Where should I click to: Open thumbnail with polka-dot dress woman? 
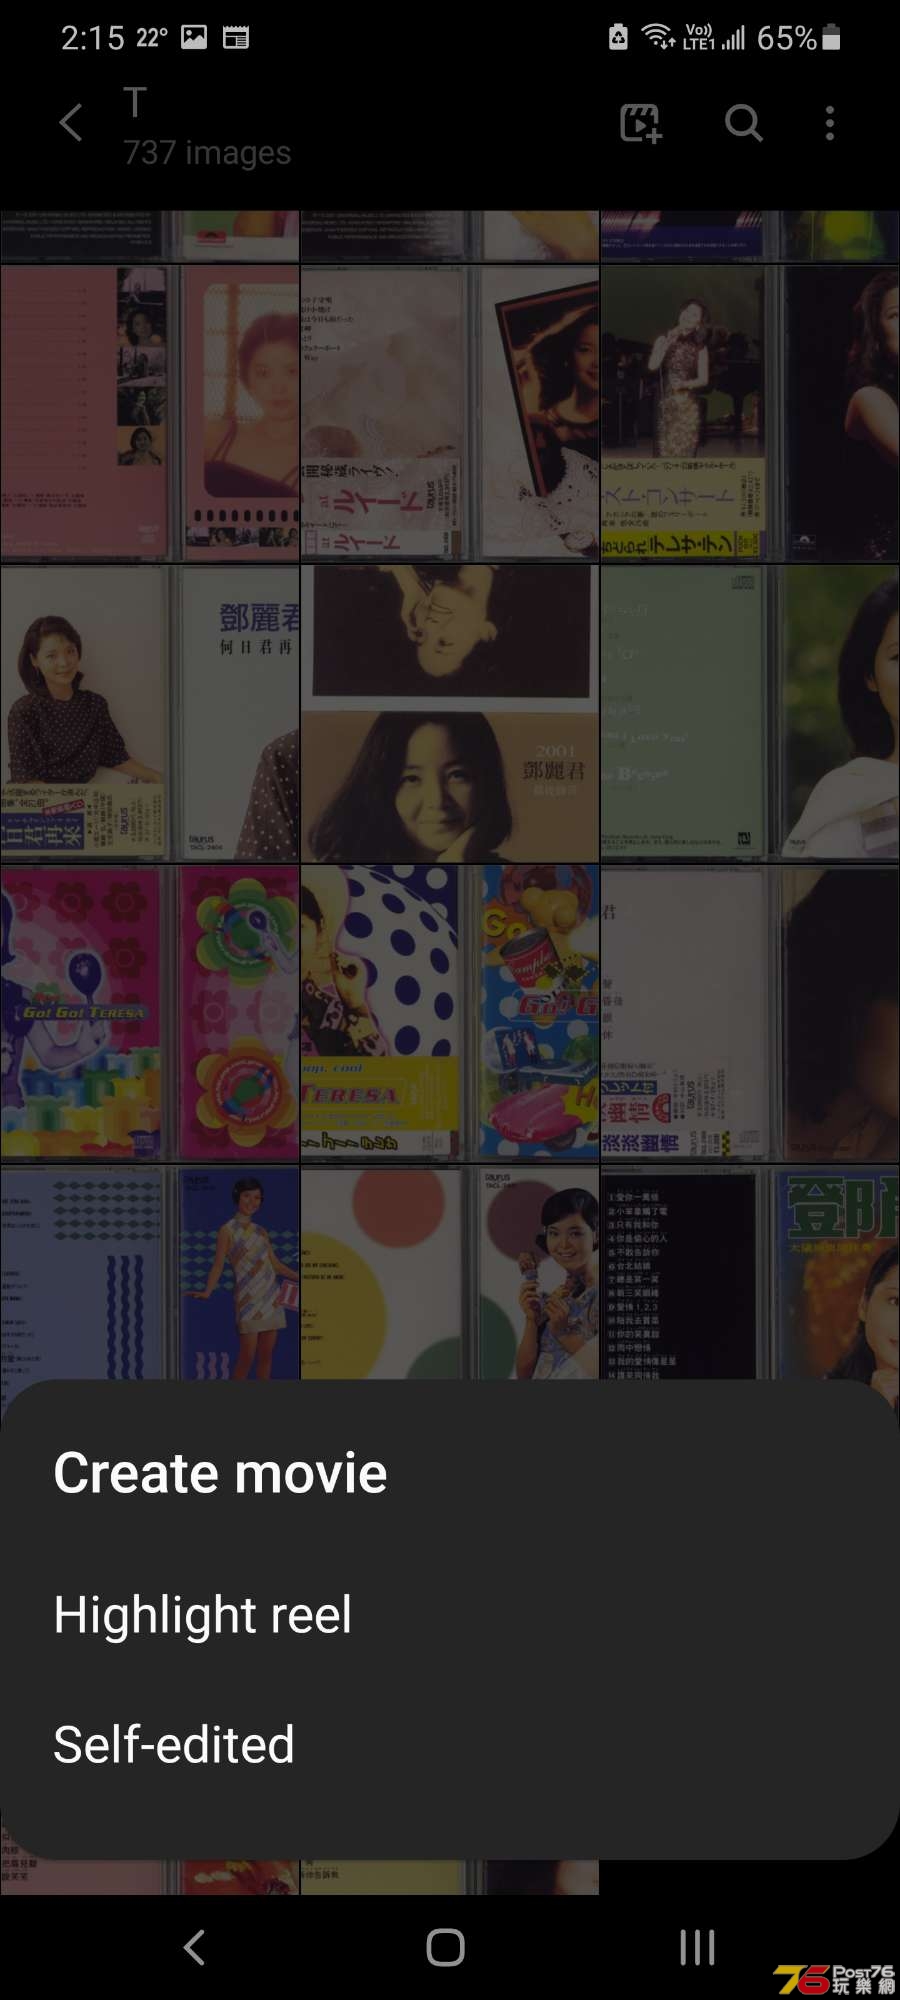(x=150, y=713)
